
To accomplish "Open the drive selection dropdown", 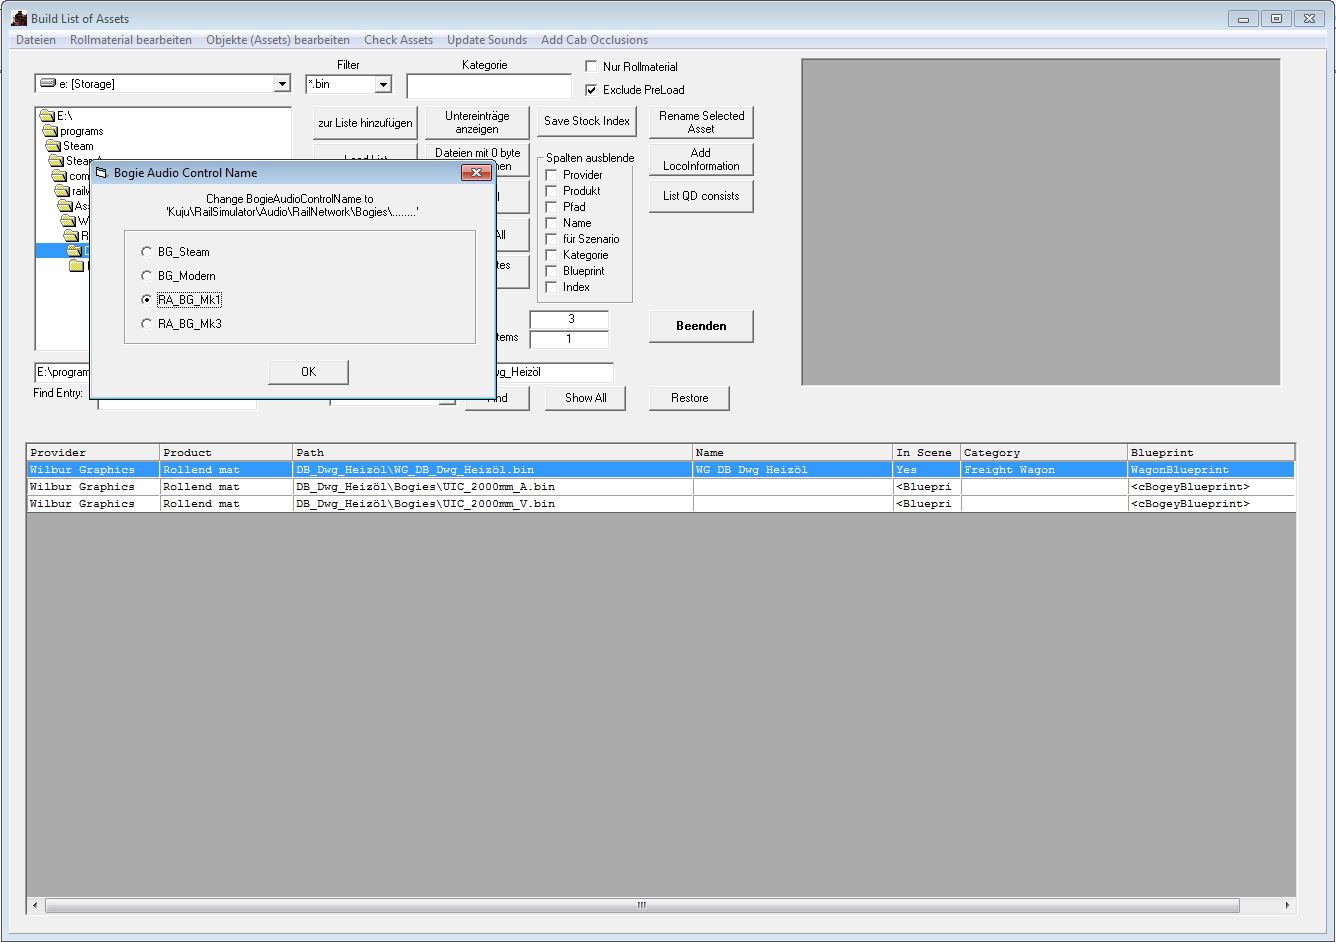I will pyautogui.click(x=282, y=84).
